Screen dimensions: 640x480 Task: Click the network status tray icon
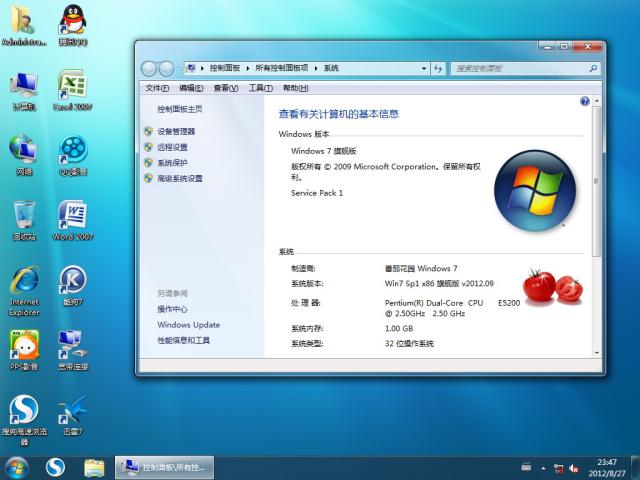[558, 468]
